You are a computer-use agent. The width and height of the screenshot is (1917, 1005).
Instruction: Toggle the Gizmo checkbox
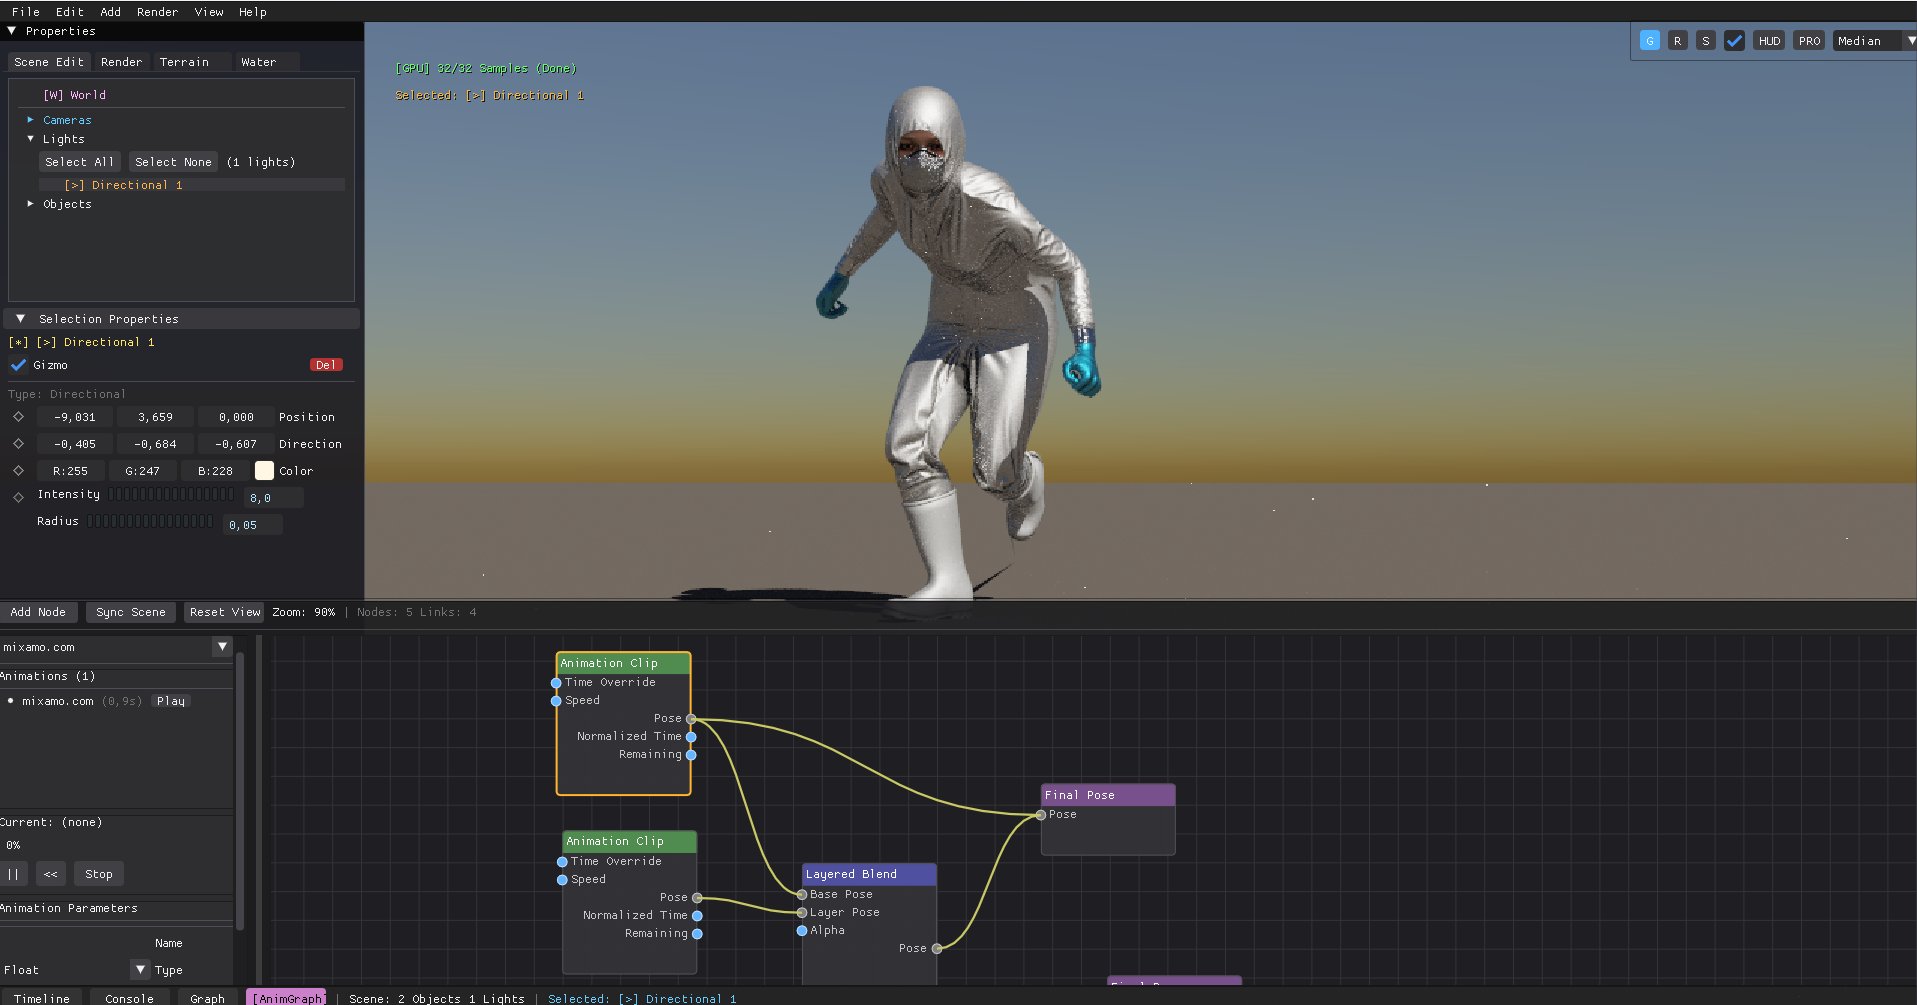click(x=18, y=365)
